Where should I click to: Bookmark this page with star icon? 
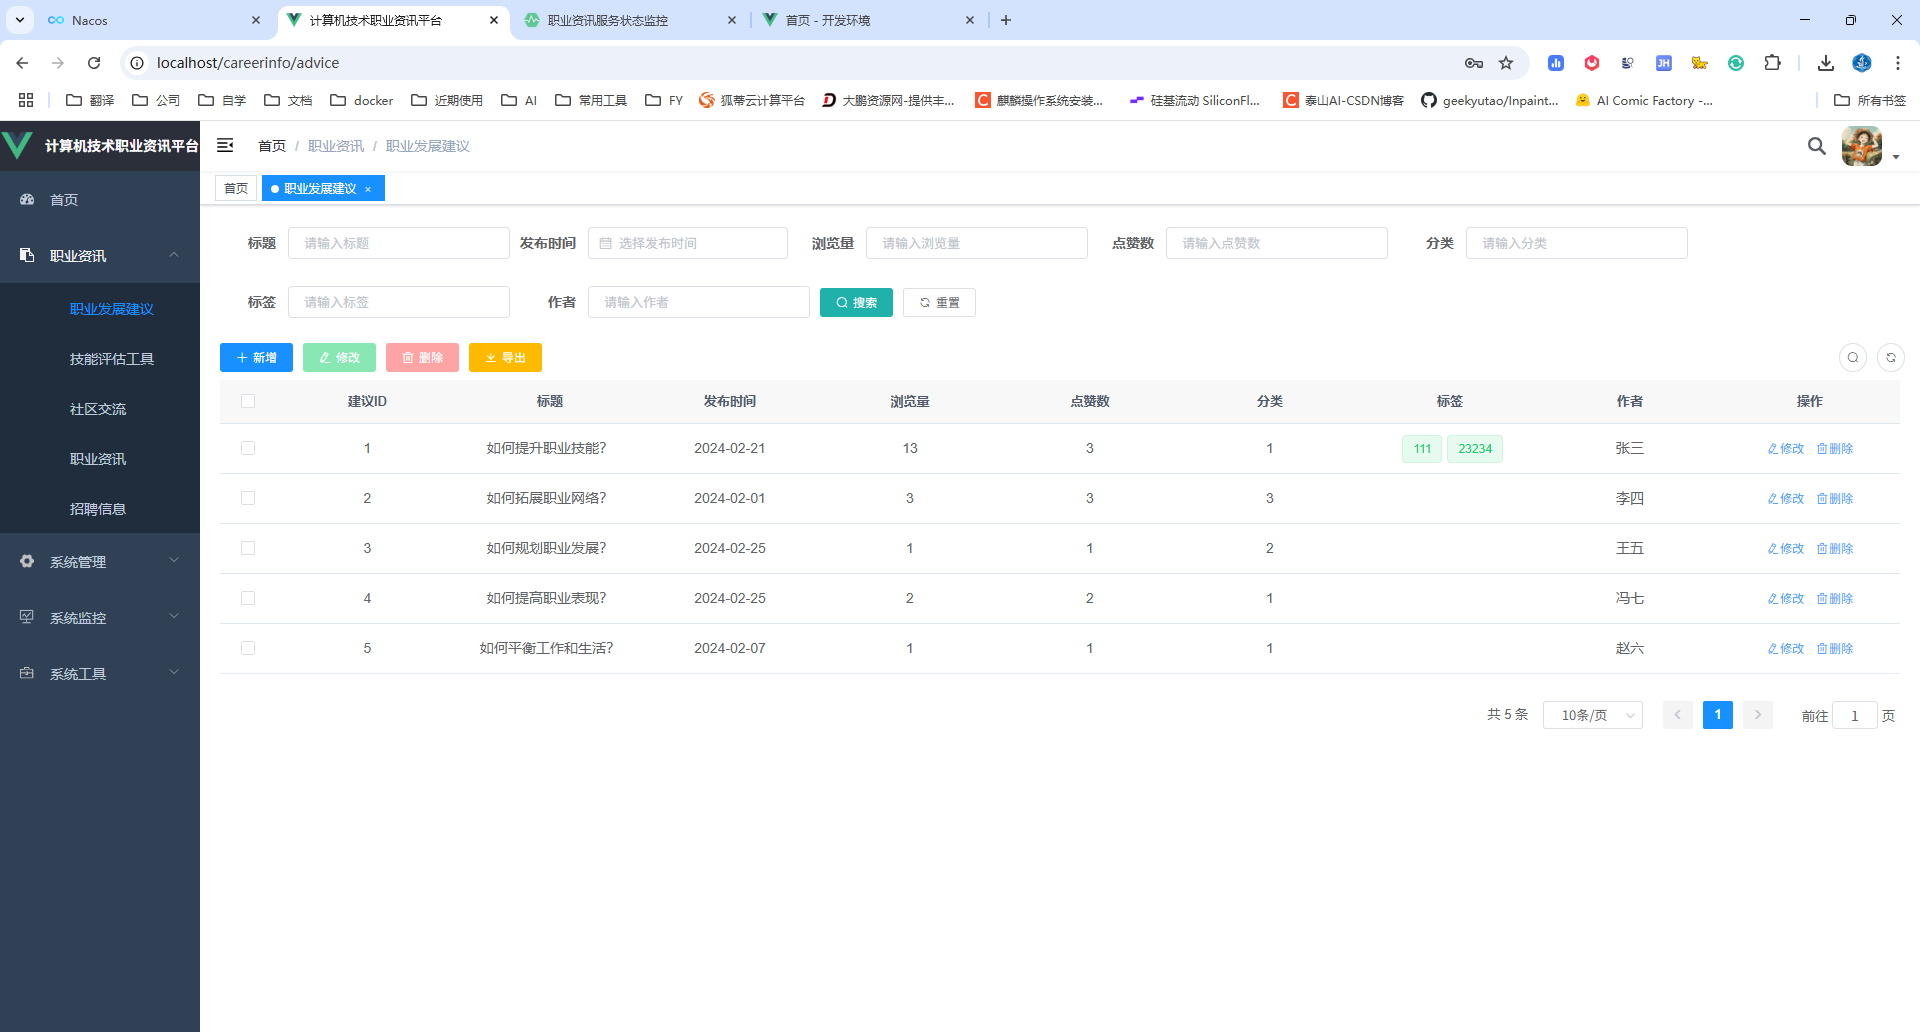[1506, 63]
